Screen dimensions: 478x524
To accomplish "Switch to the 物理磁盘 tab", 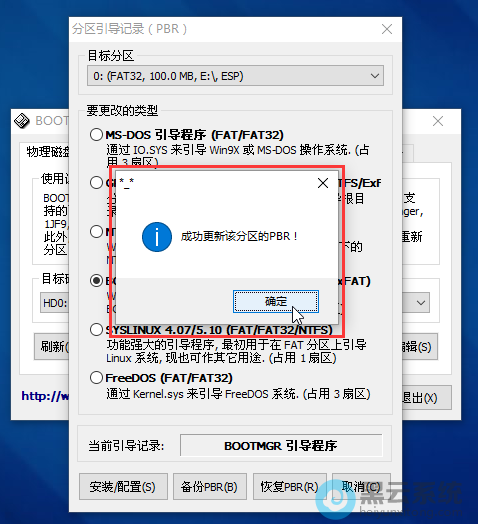I will click(47, 151).
